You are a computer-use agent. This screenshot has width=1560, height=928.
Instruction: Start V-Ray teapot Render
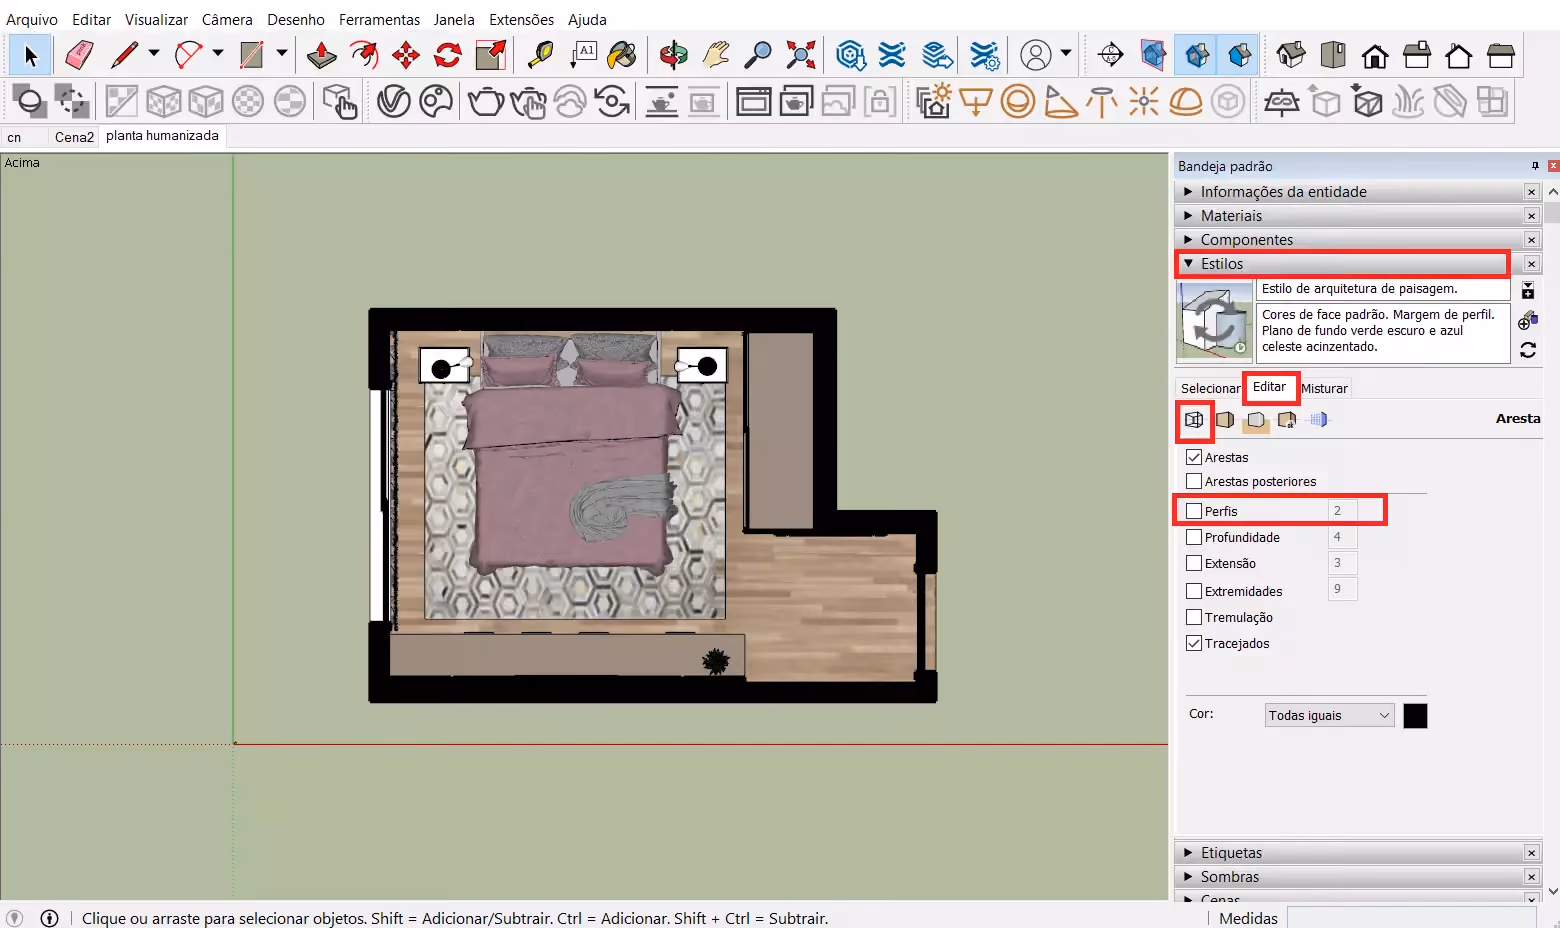click(486, 101)
